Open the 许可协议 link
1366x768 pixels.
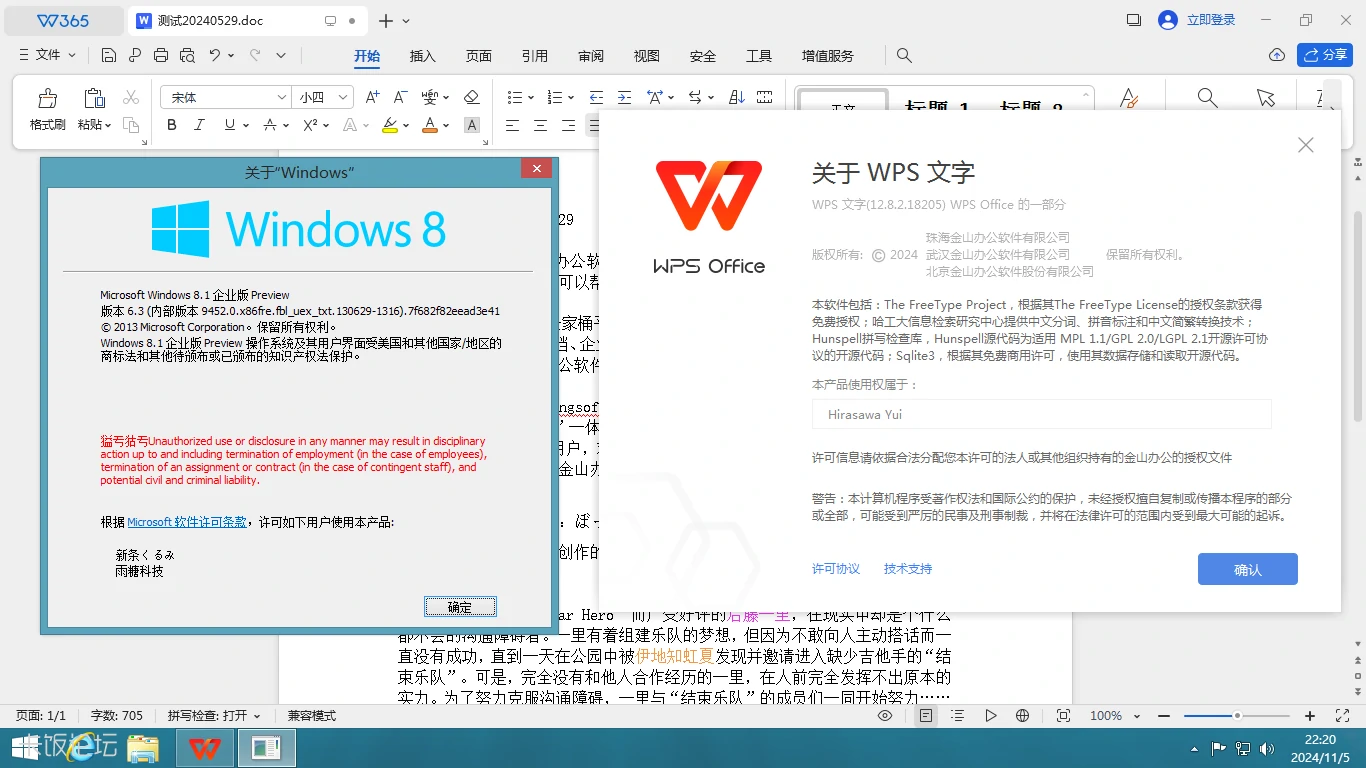(x=836, y=568)
